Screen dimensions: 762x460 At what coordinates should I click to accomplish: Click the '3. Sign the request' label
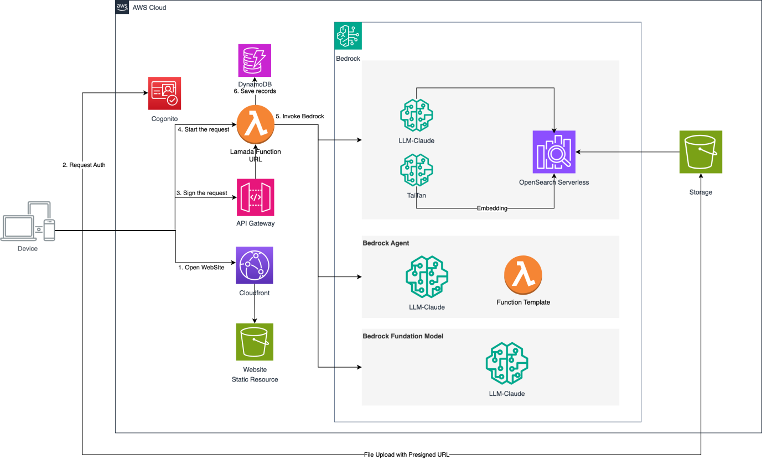tap(202, 193)
